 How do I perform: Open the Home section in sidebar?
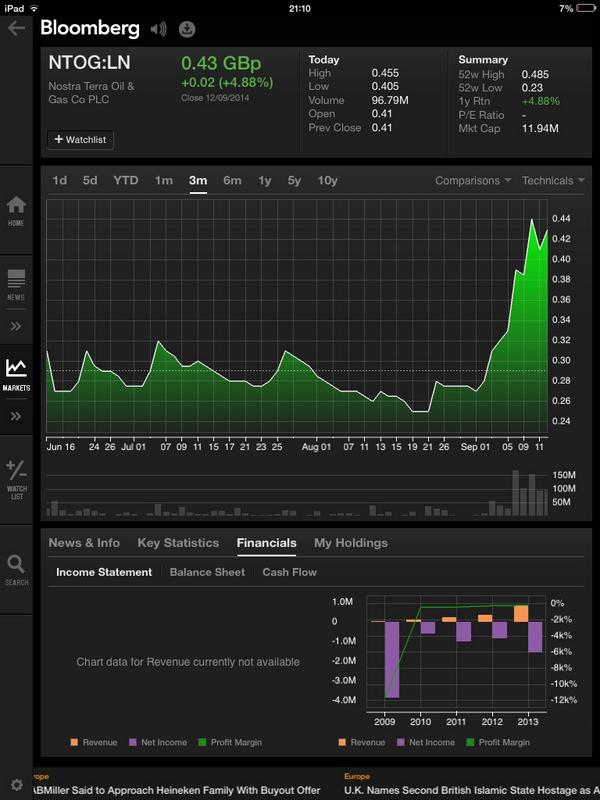click(x=16, y=211)
